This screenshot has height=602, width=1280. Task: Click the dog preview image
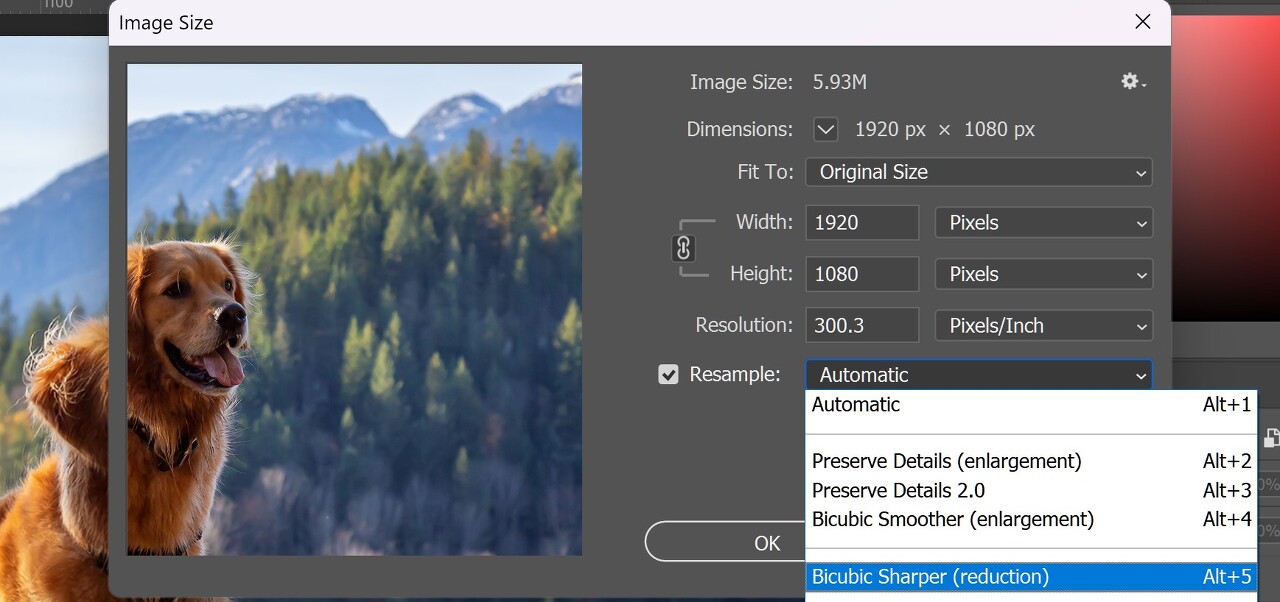(x=354, y=310)
